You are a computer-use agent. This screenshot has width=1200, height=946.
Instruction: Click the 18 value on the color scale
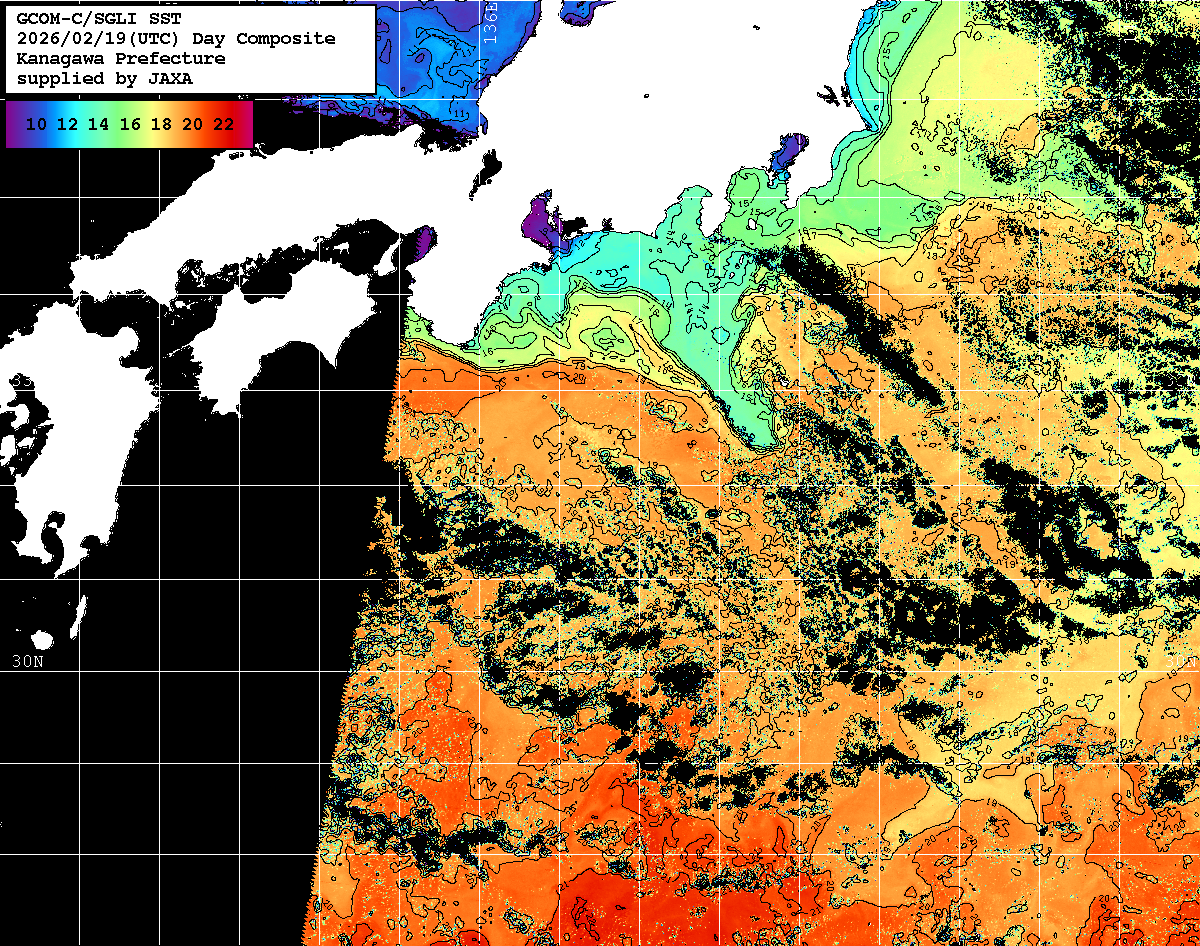tap(161, 125)
